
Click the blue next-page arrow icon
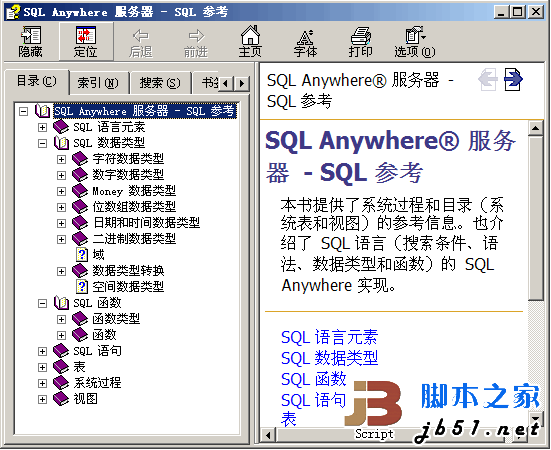[x=513, y=79]
